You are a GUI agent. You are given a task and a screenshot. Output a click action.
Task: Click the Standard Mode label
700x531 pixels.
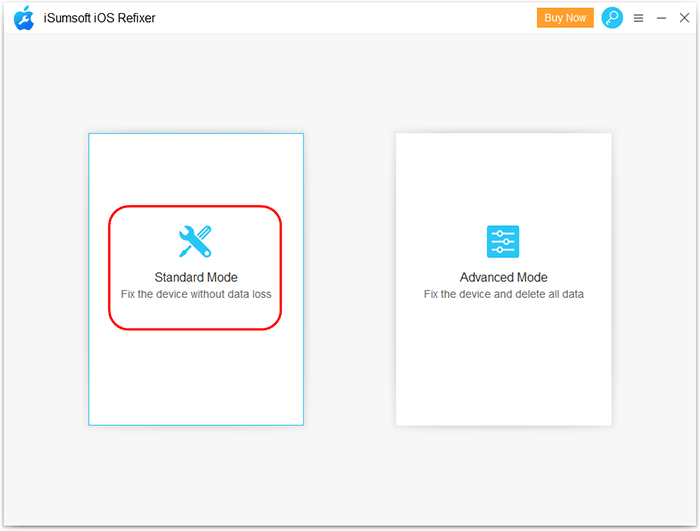click(x=196, y=277)
